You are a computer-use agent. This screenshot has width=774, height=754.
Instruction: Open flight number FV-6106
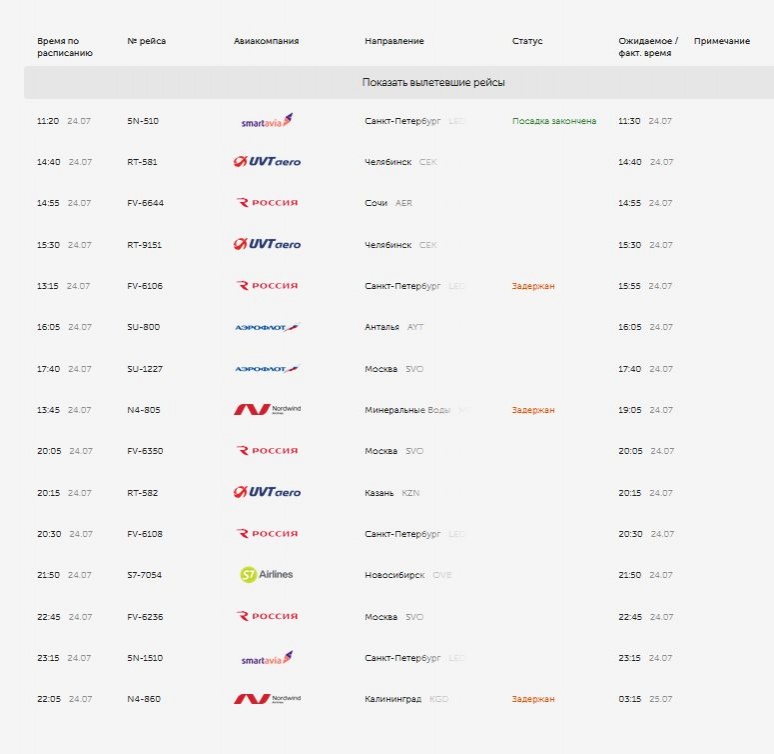tap(145, 286)
